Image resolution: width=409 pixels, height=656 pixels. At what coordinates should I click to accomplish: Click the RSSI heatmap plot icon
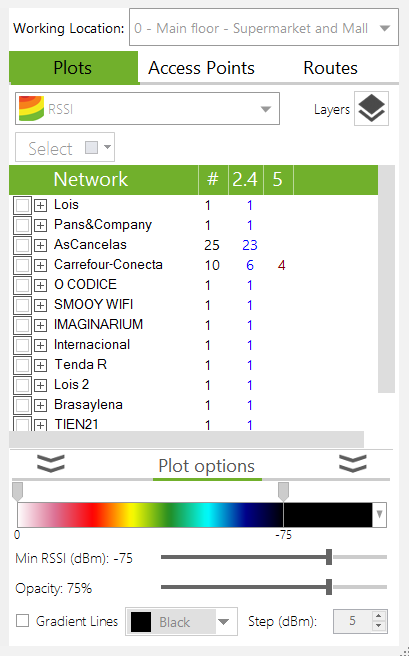click(31, 109)
